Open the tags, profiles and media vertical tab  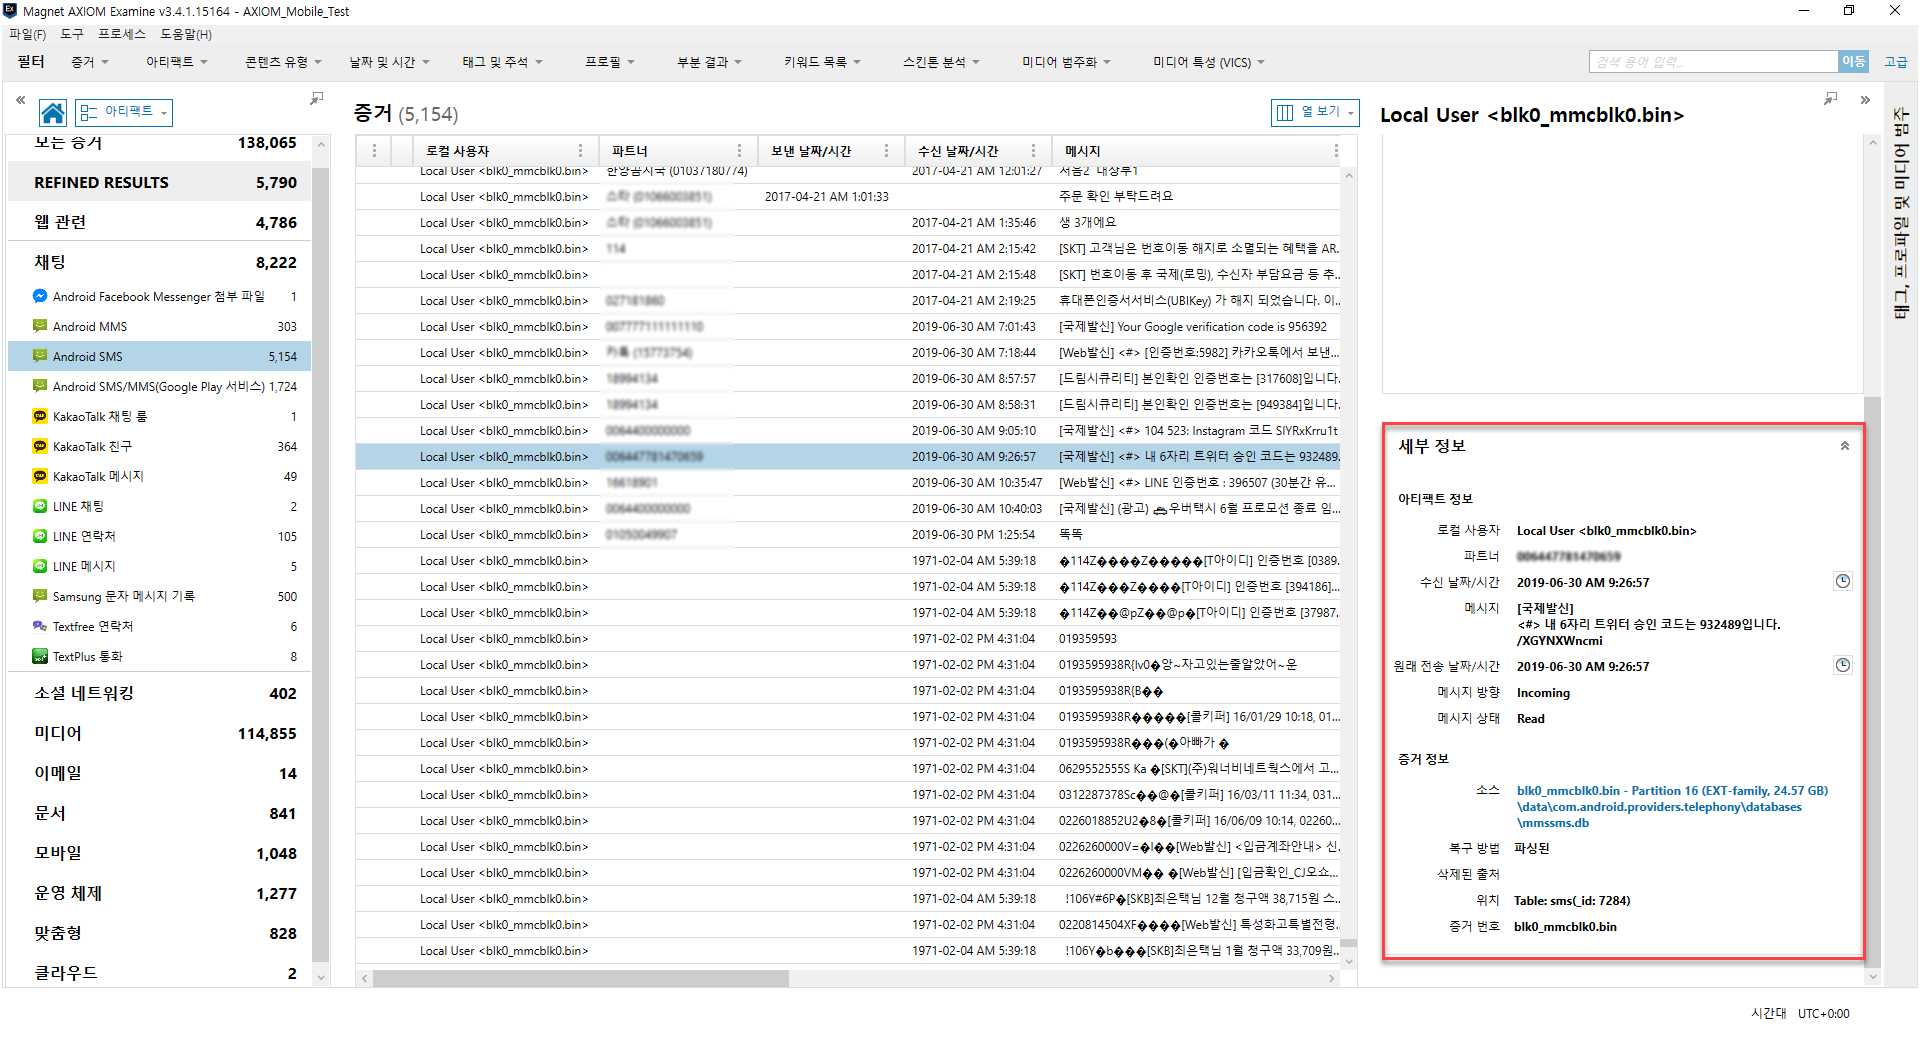1901,213
